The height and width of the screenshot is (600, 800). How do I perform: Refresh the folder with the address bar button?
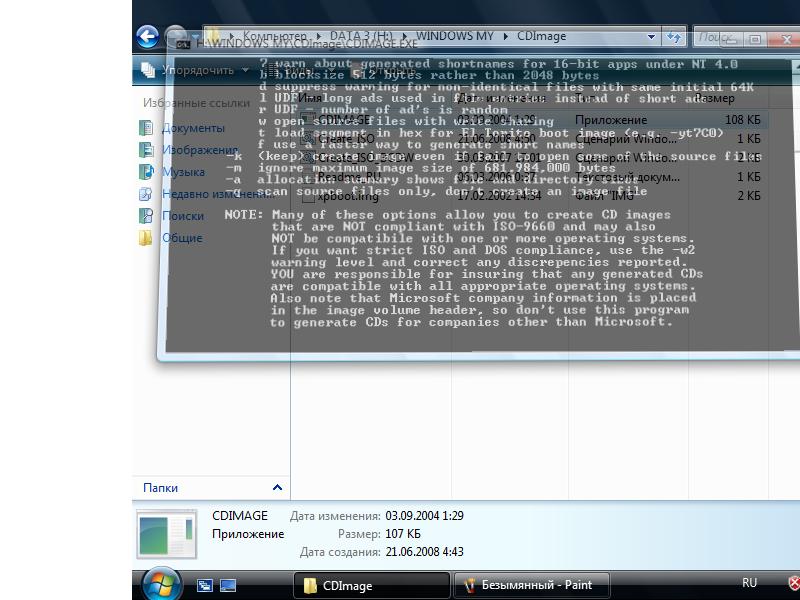tap(674, 37)
